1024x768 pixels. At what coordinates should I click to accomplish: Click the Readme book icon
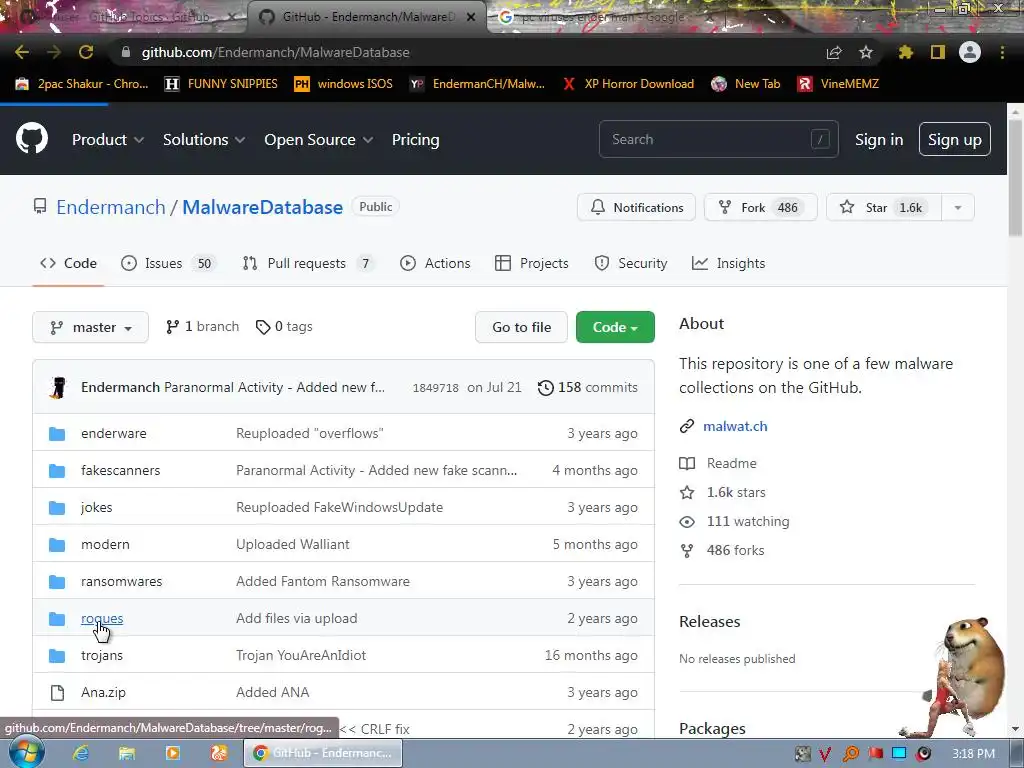[x=686, y=463]
